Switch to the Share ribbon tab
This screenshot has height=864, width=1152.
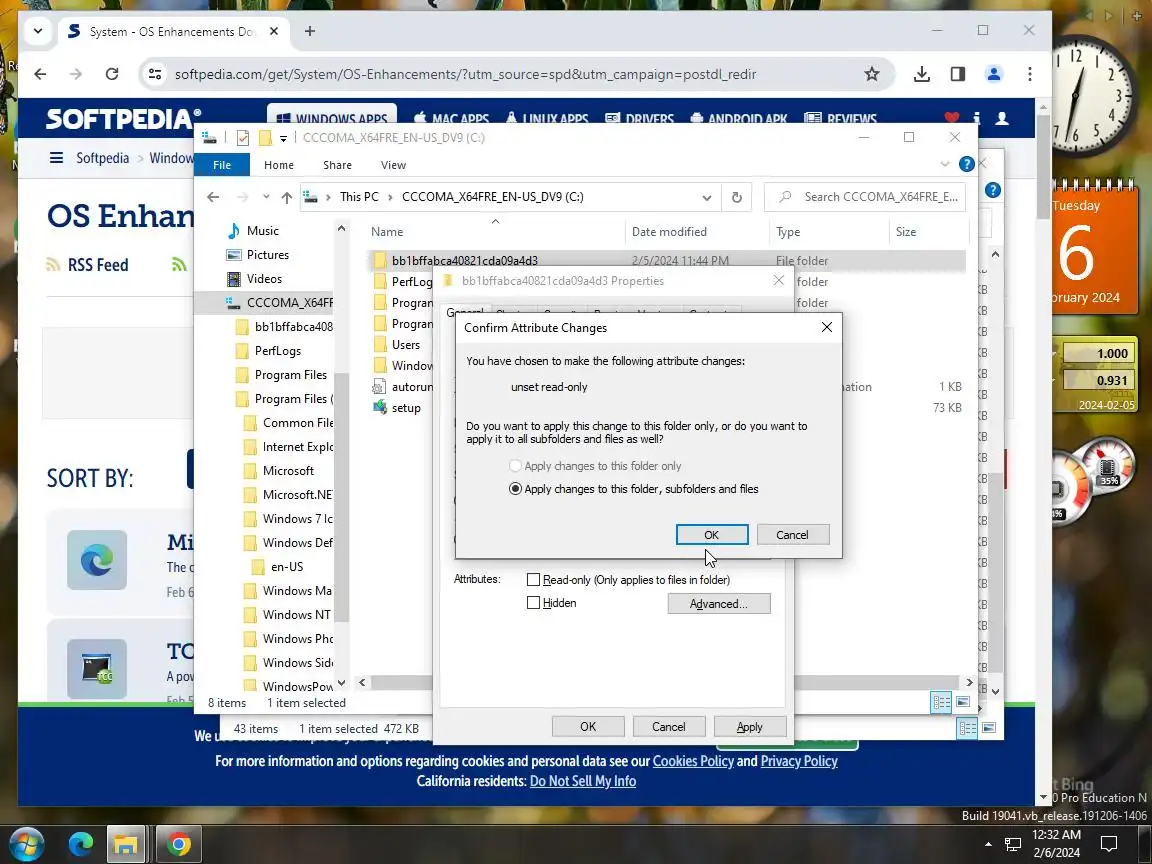337,165
